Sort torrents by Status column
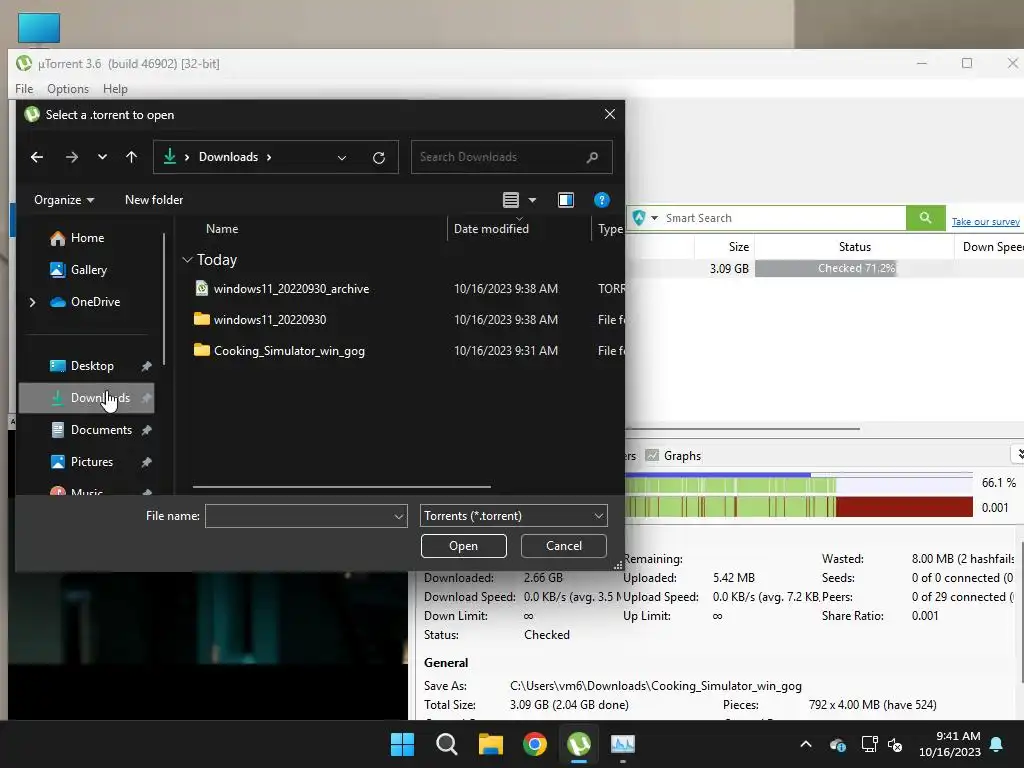The height and width of the screenshot is (768, 1024). 854,247
